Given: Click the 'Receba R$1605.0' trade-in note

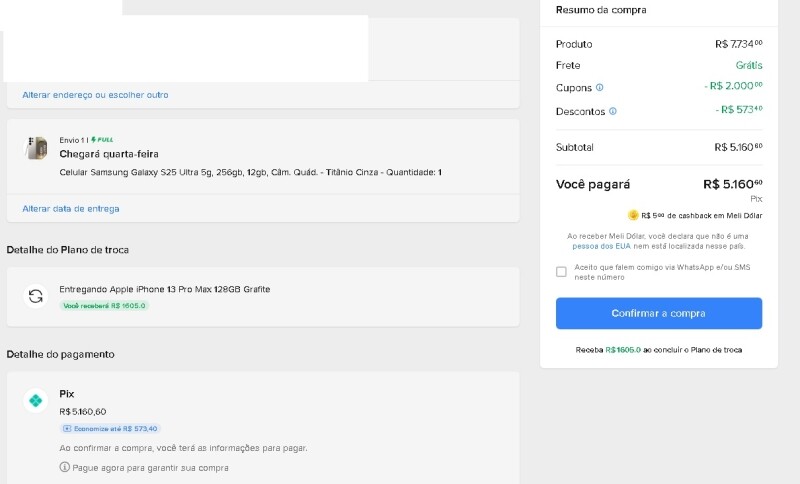Looking at the screenshot, I should click(x=659, y=350).
